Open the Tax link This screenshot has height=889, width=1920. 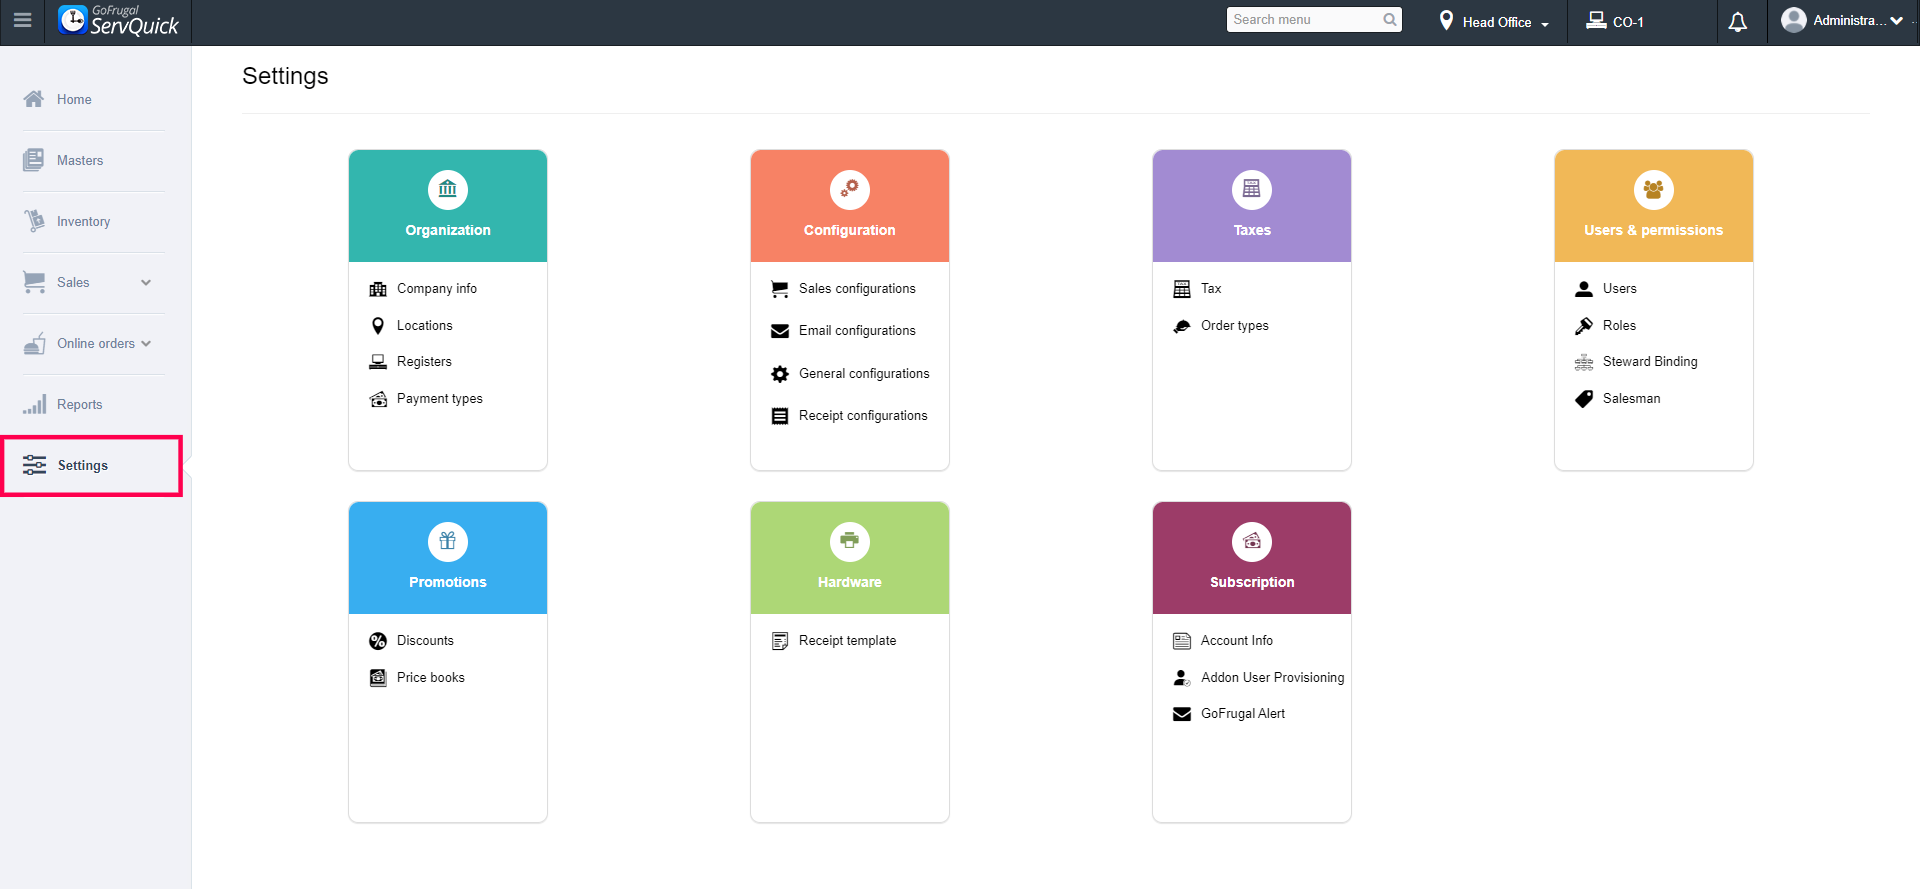[1211, 288]
